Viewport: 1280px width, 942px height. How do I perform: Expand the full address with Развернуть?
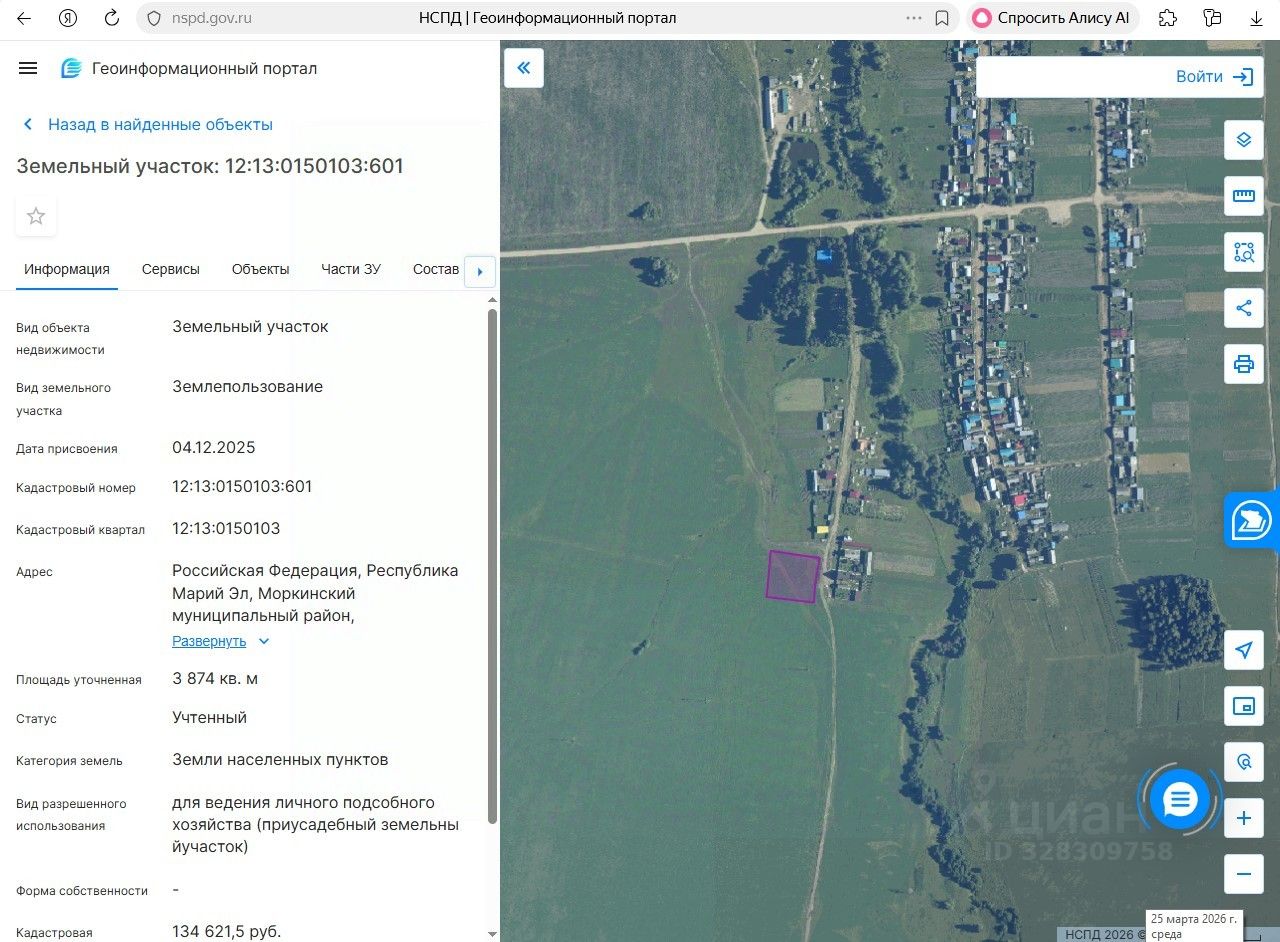click(x=221, y=641)
